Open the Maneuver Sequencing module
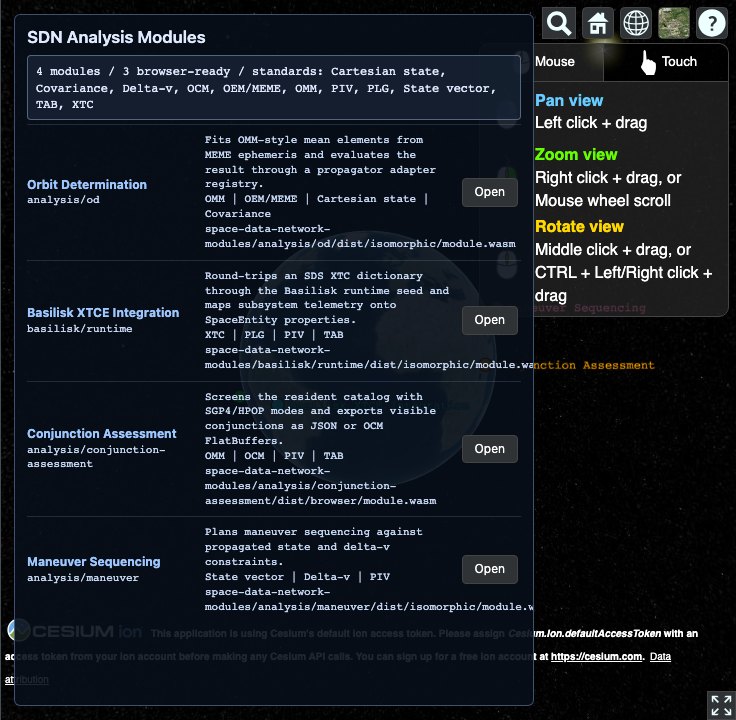 point(490,569)
